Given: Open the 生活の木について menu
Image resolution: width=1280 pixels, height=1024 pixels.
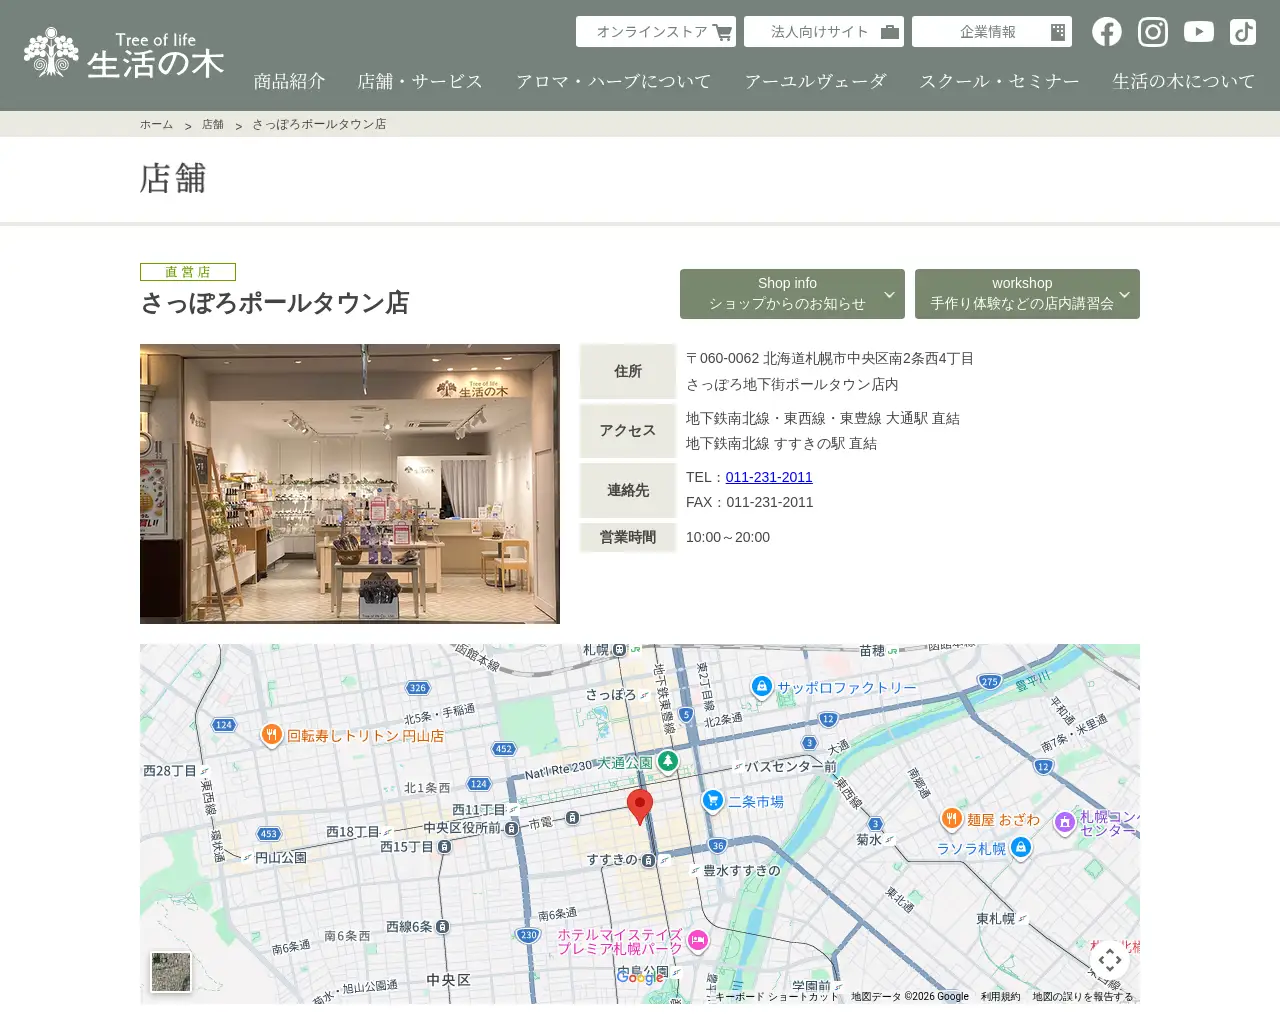Looking at the screenshot, I should point(1184,82).
